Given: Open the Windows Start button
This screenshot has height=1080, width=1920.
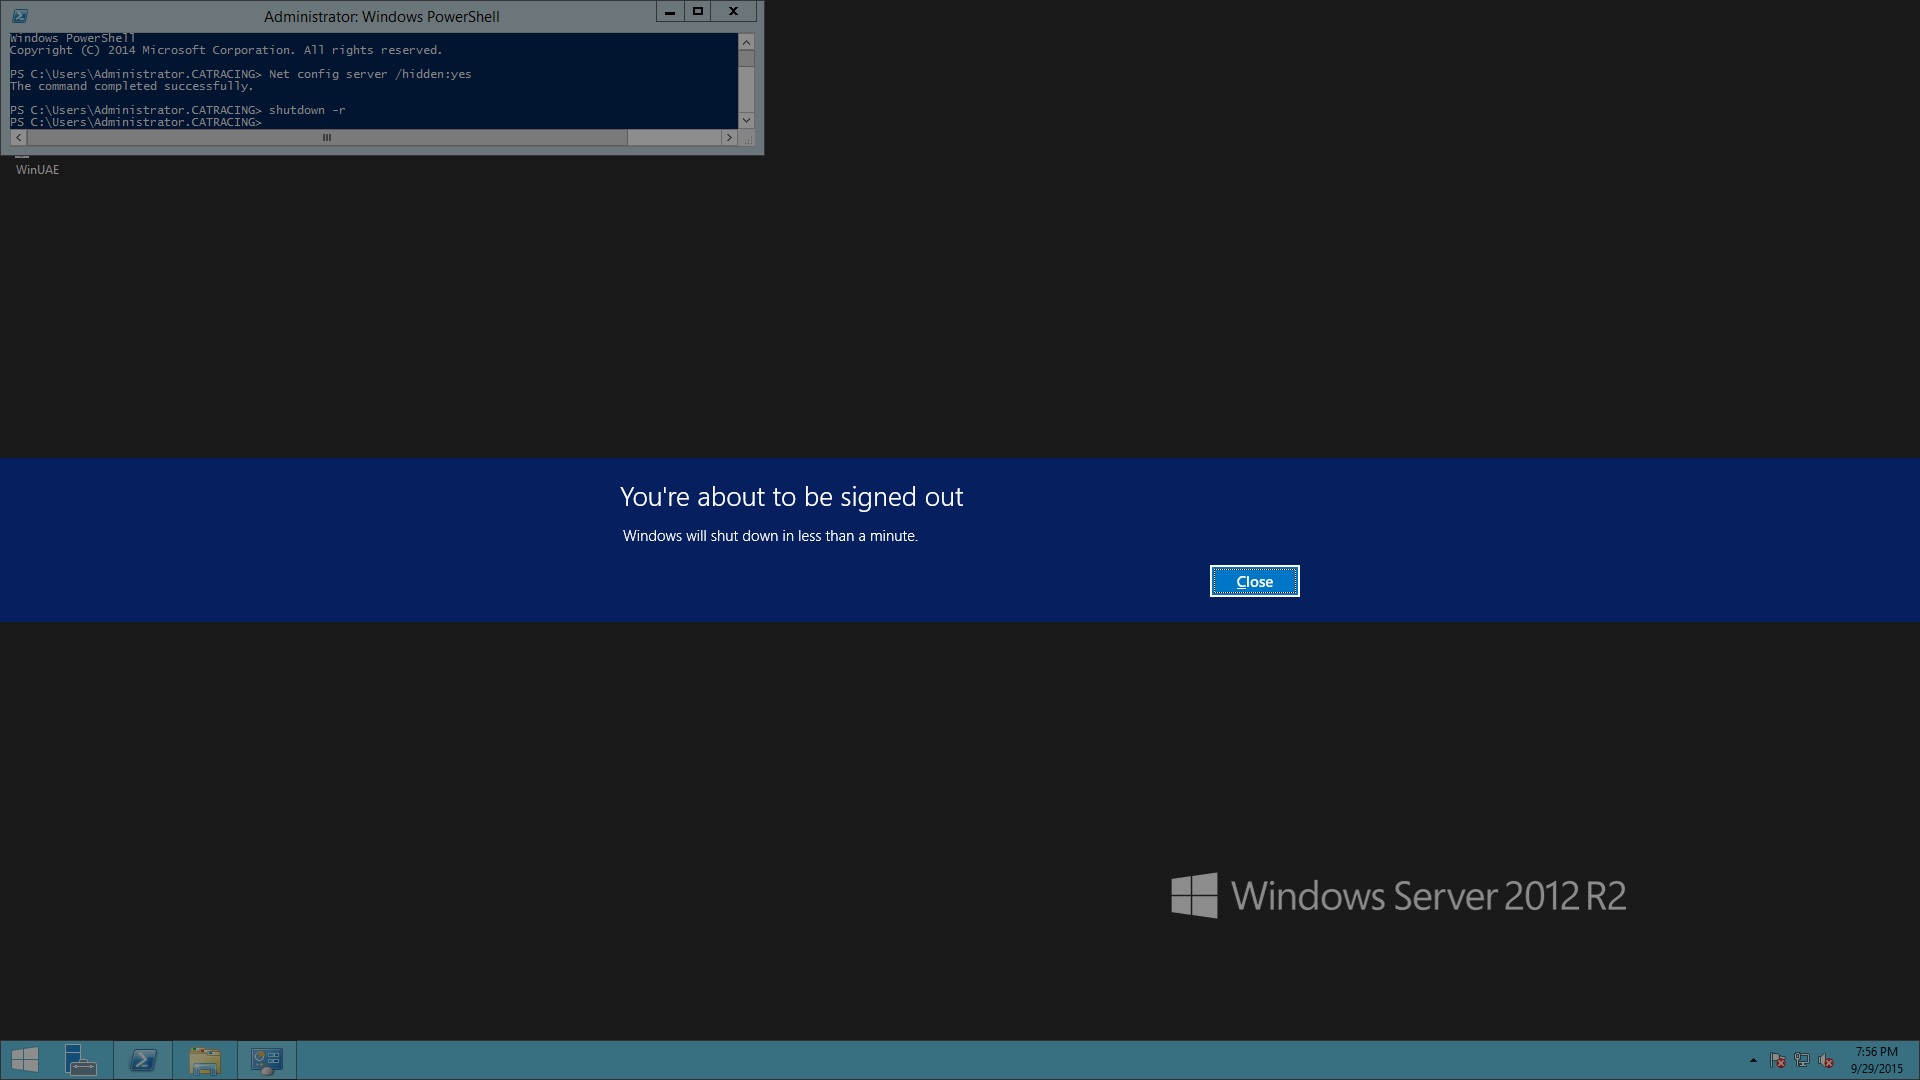Looking at the screenshot, I should pos(25,1060).
